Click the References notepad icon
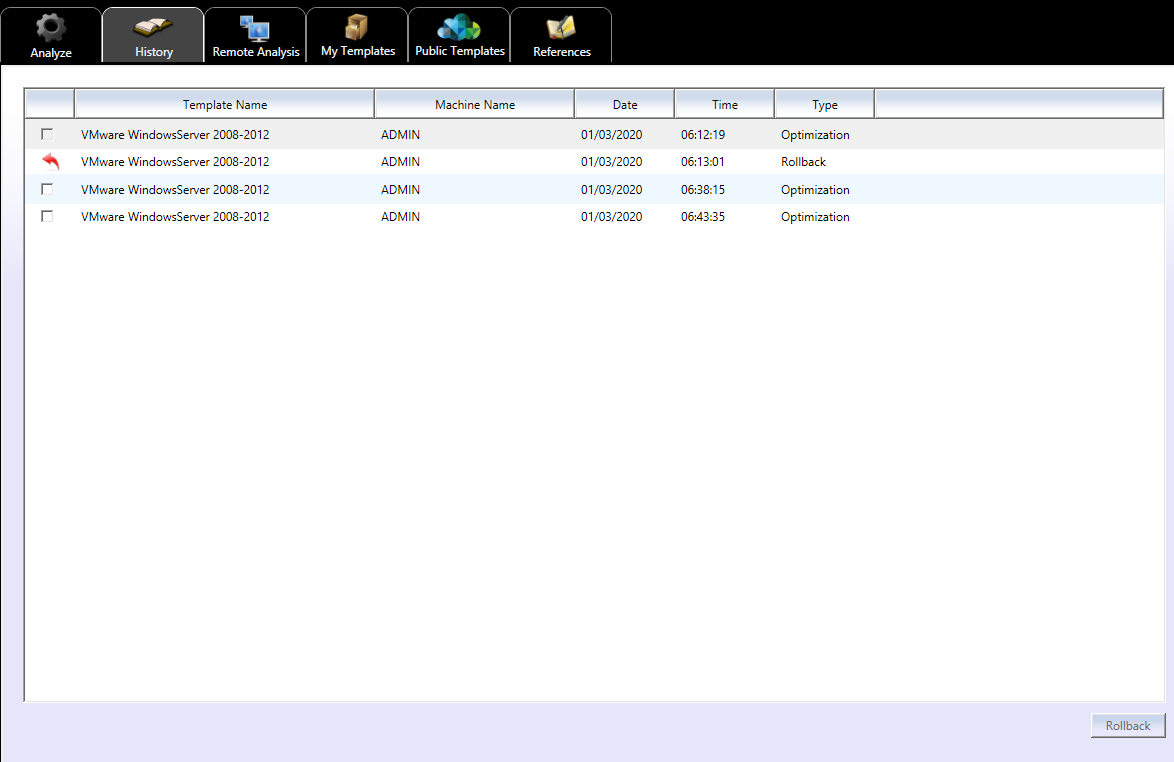 tap(561, 28)
